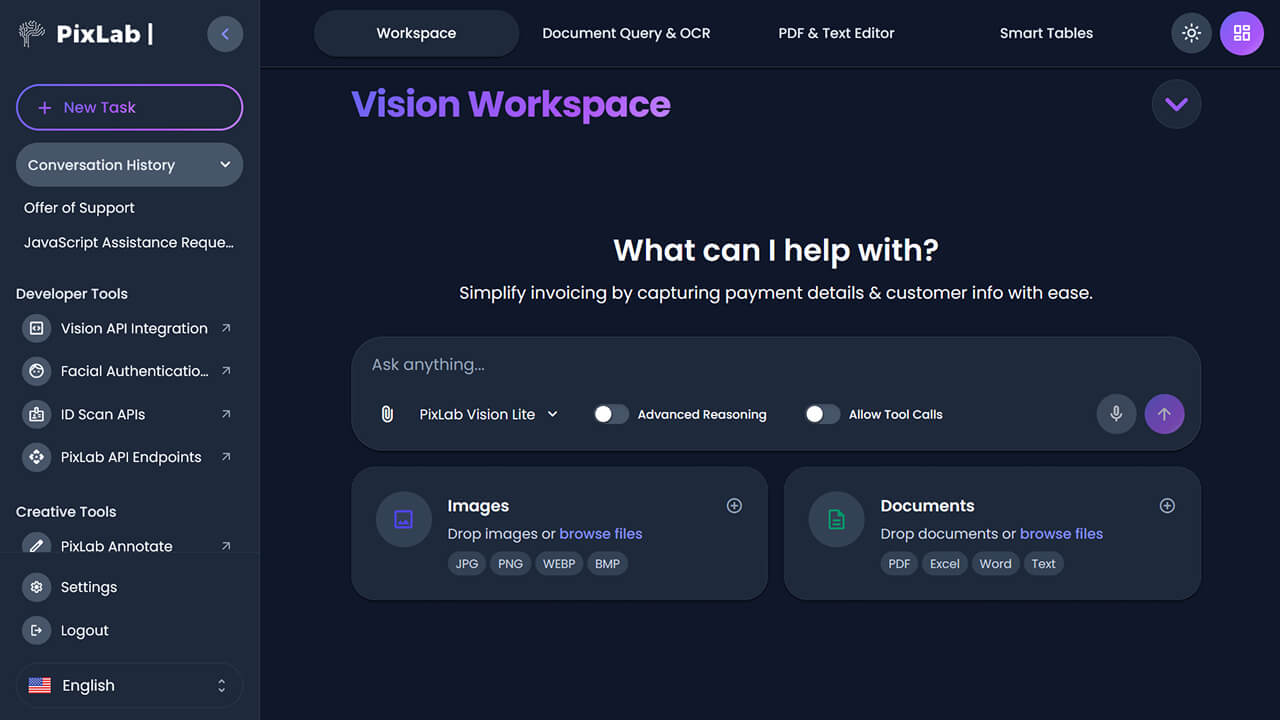Open the English language selector

click(x=128, y=685)
